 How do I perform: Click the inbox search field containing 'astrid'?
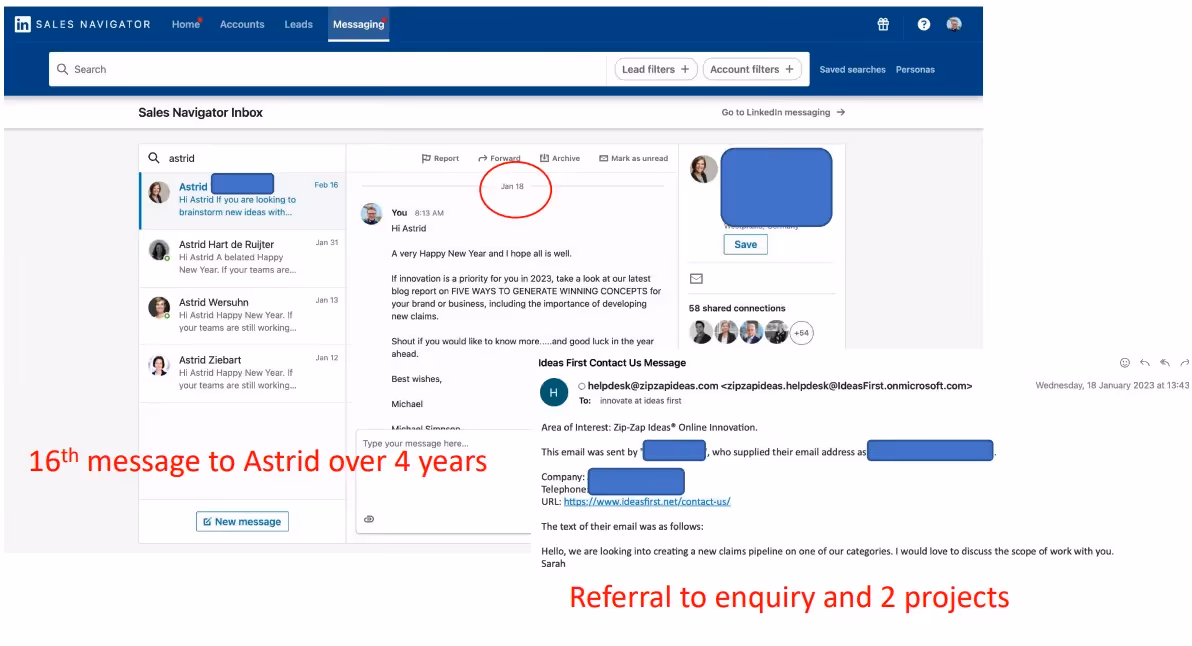click(x=242, y=158)
